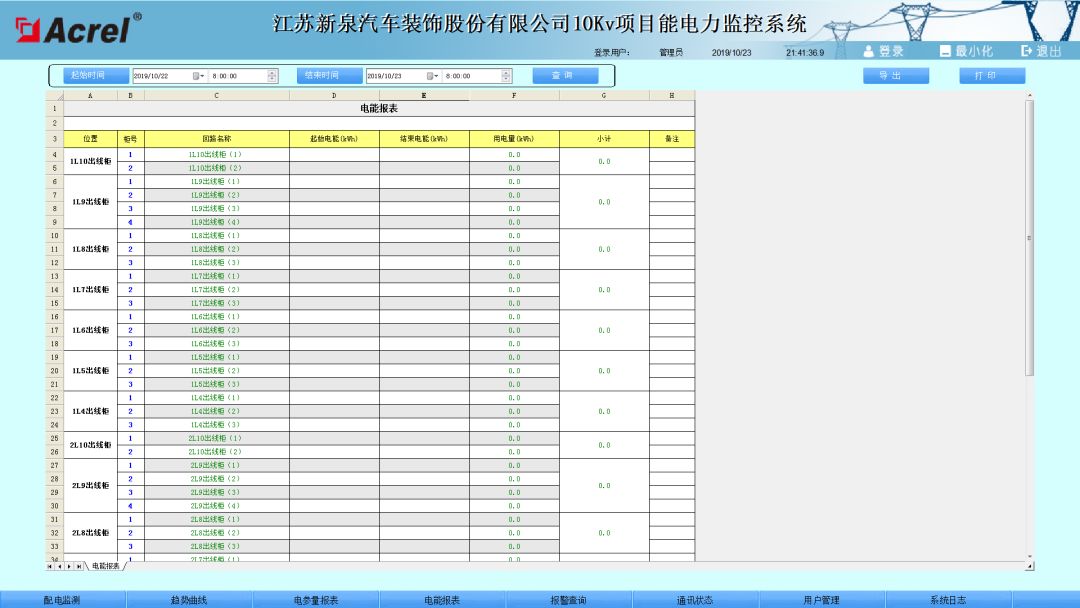The height and width of the screenshot is (608, 1080).
Task: Open the 趋势曲线 bottom tab
Action: (189, 600)
